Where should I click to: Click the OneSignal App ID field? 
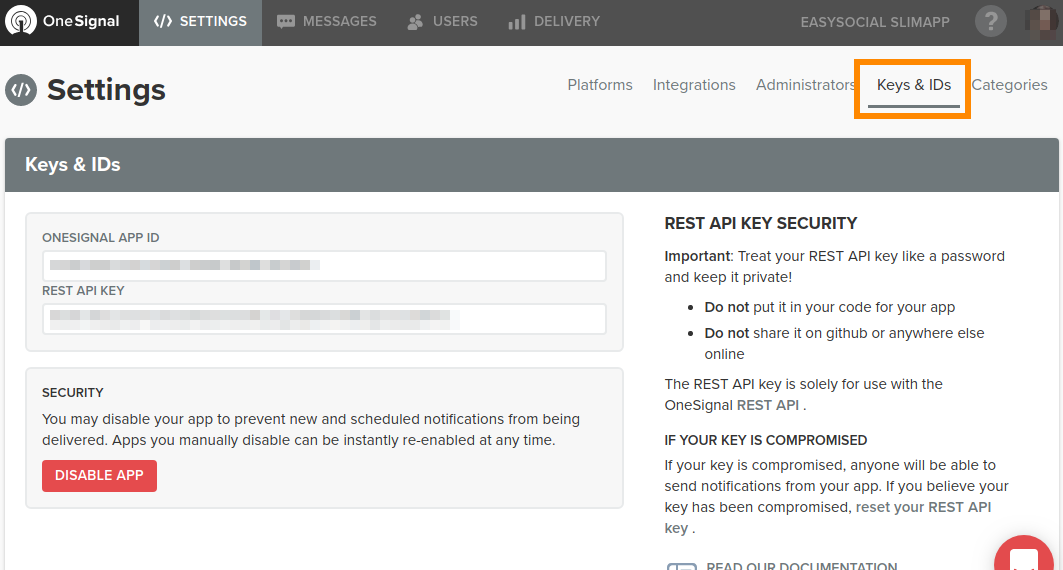[324, 266]
